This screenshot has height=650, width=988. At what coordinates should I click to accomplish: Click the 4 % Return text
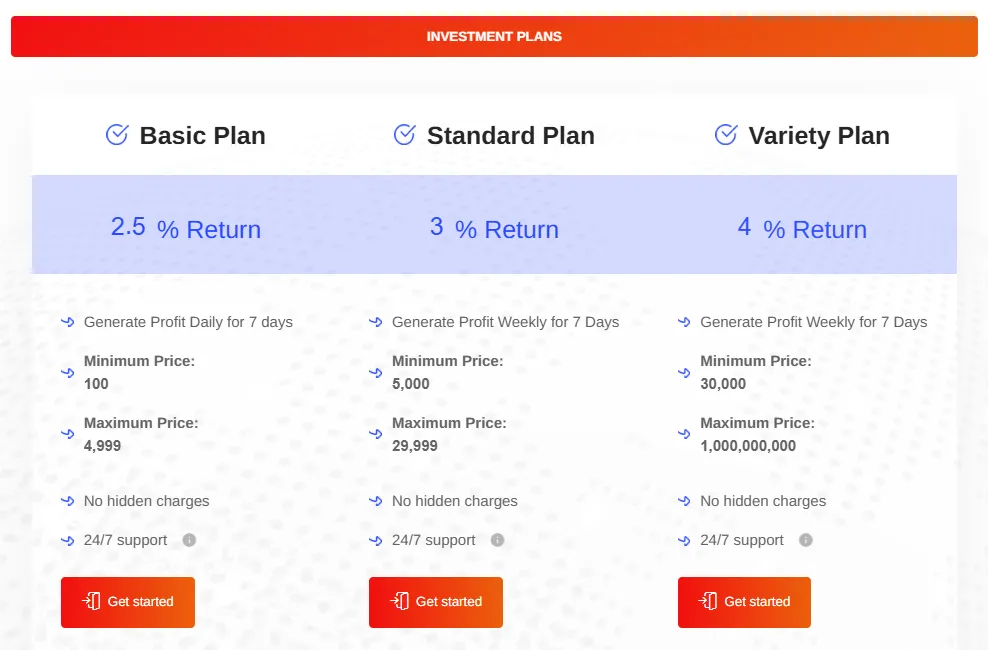(x=802, y=228)
